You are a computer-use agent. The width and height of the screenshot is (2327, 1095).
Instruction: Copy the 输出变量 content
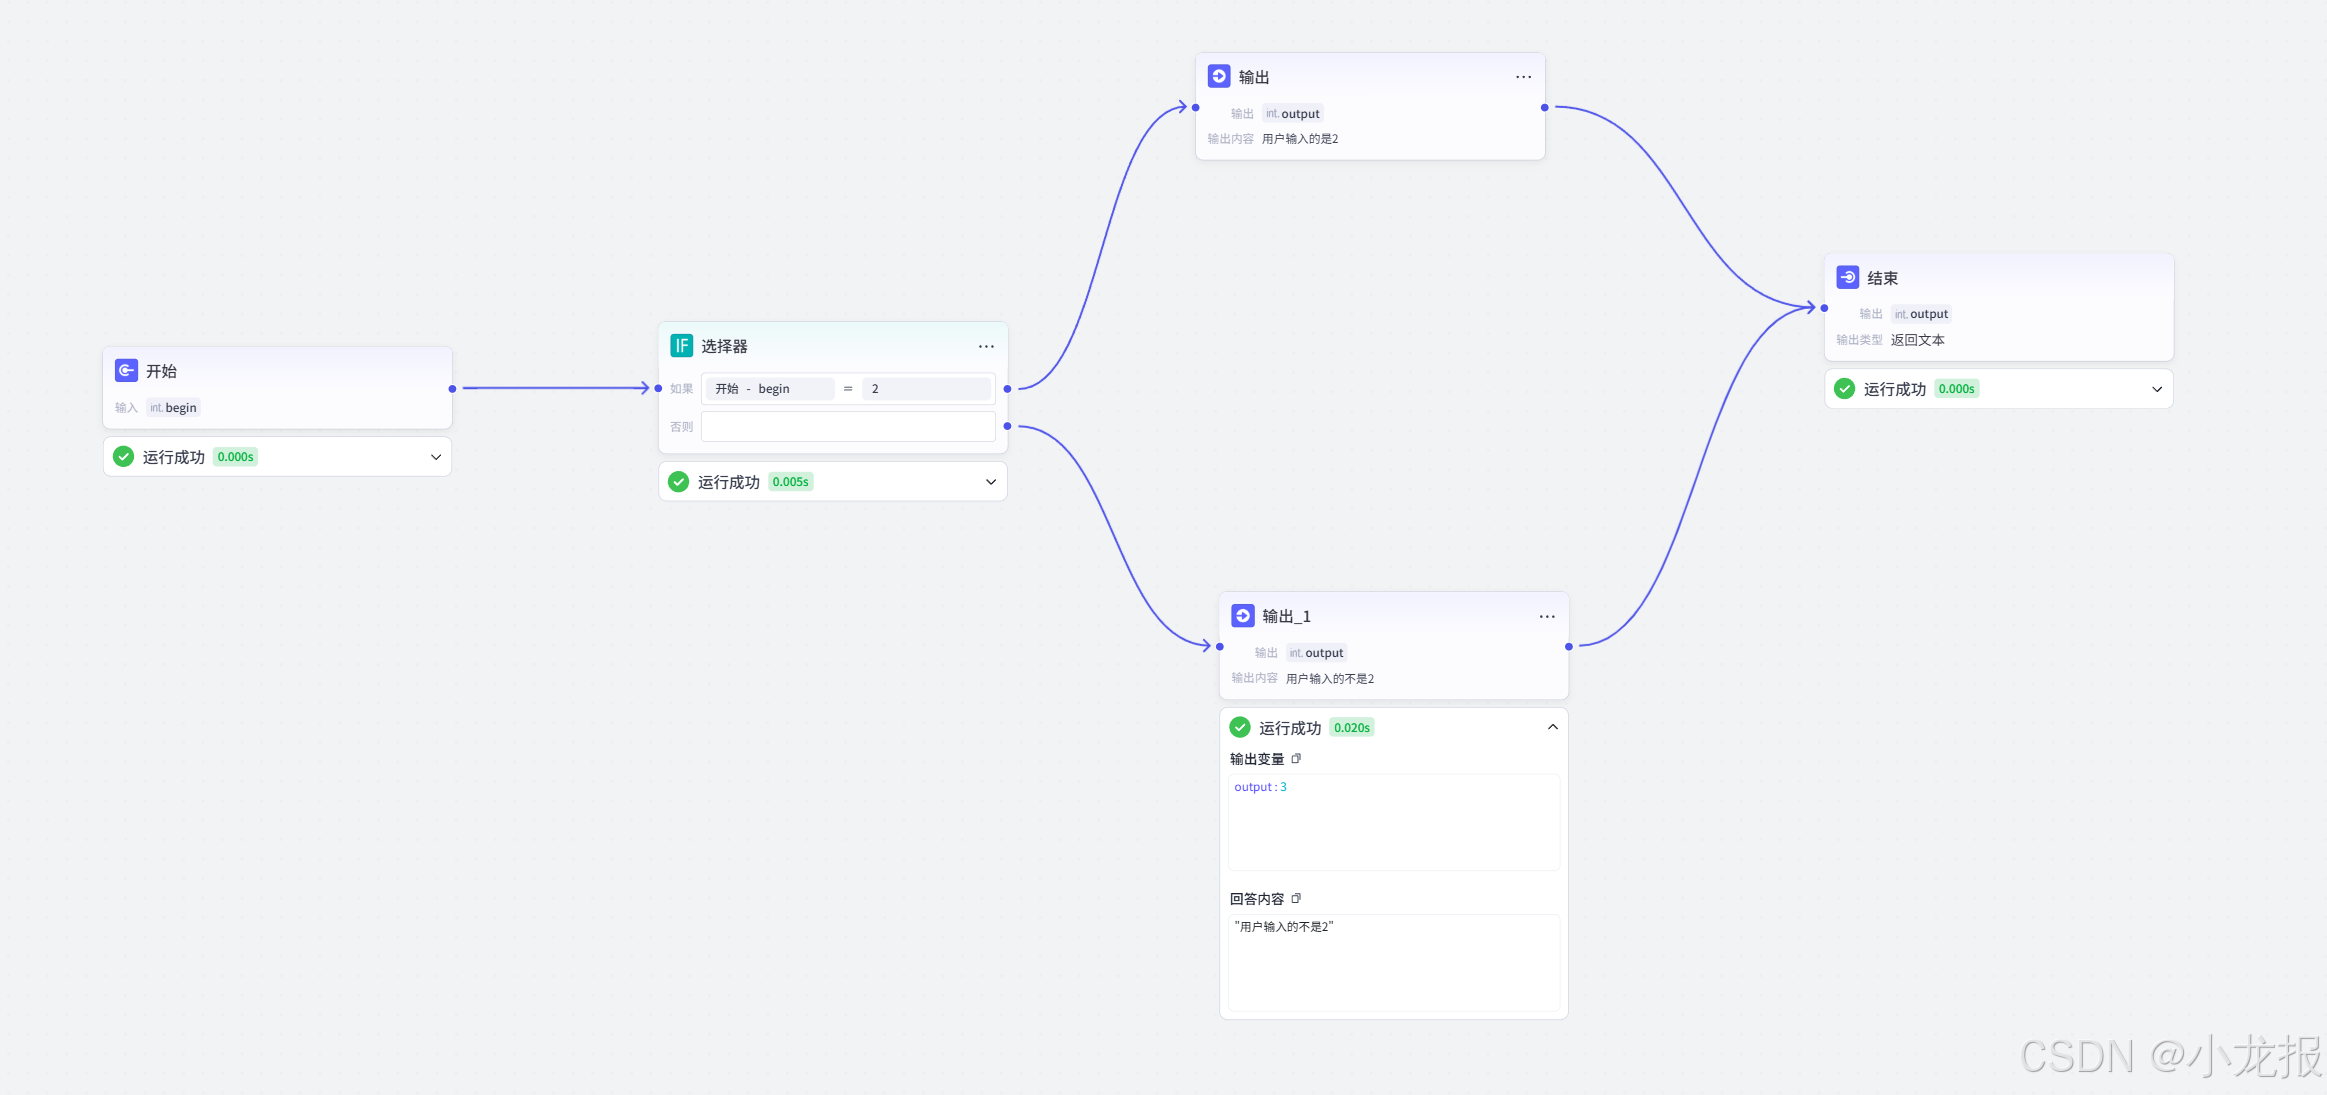(x=1296, y=759)
